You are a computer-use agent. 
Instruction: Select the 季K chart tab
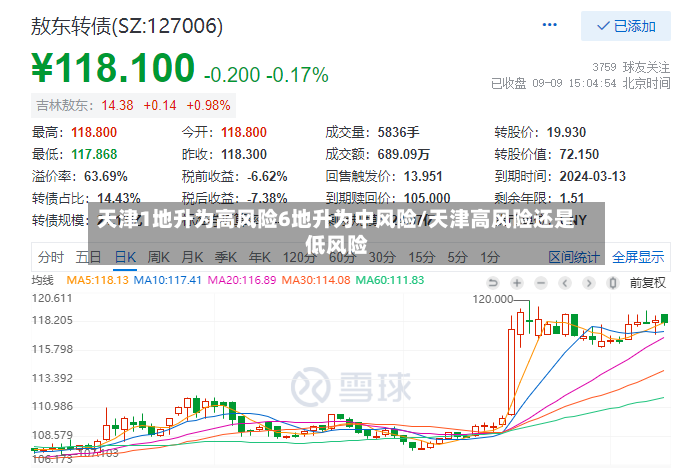[226, 257]
